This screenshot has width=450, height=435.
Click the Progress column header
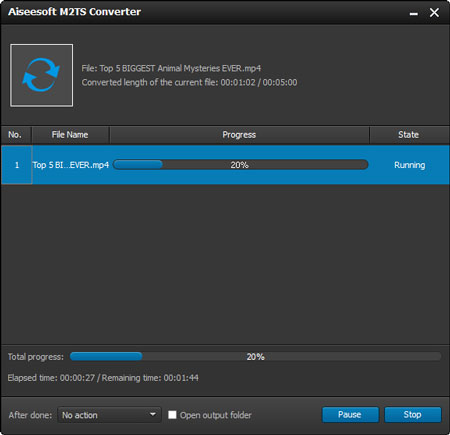point(239,135)
